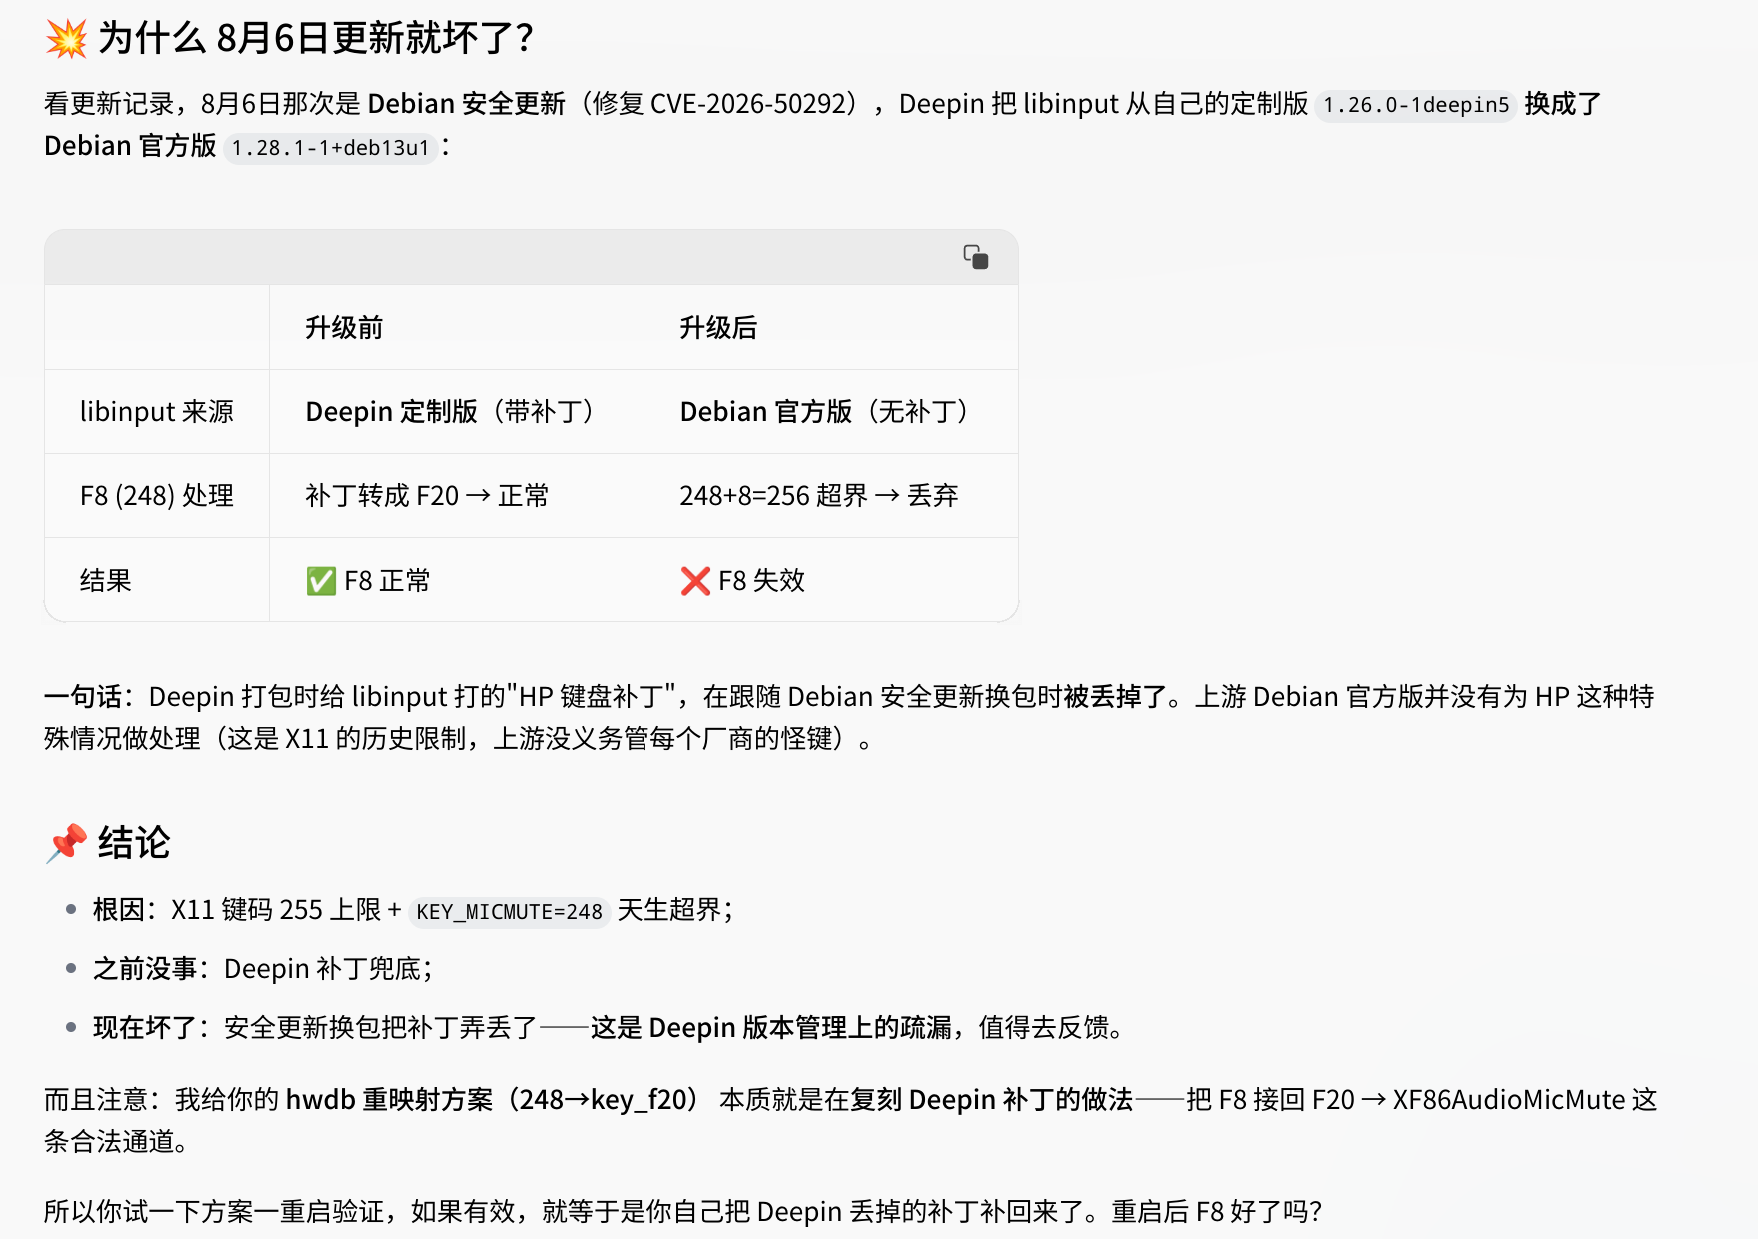The height and width of the screenshot is (1239, 1758).
Task: Click the pushpin emoji next to 结论
Action: coord(66,843)
